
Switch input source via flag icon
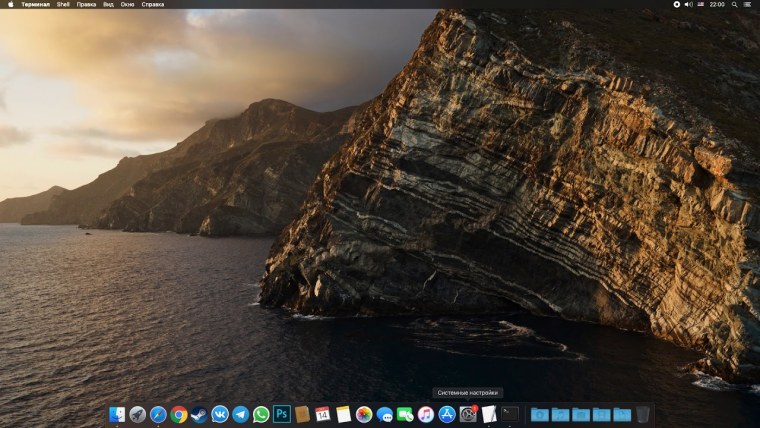[x=702, y=4]
